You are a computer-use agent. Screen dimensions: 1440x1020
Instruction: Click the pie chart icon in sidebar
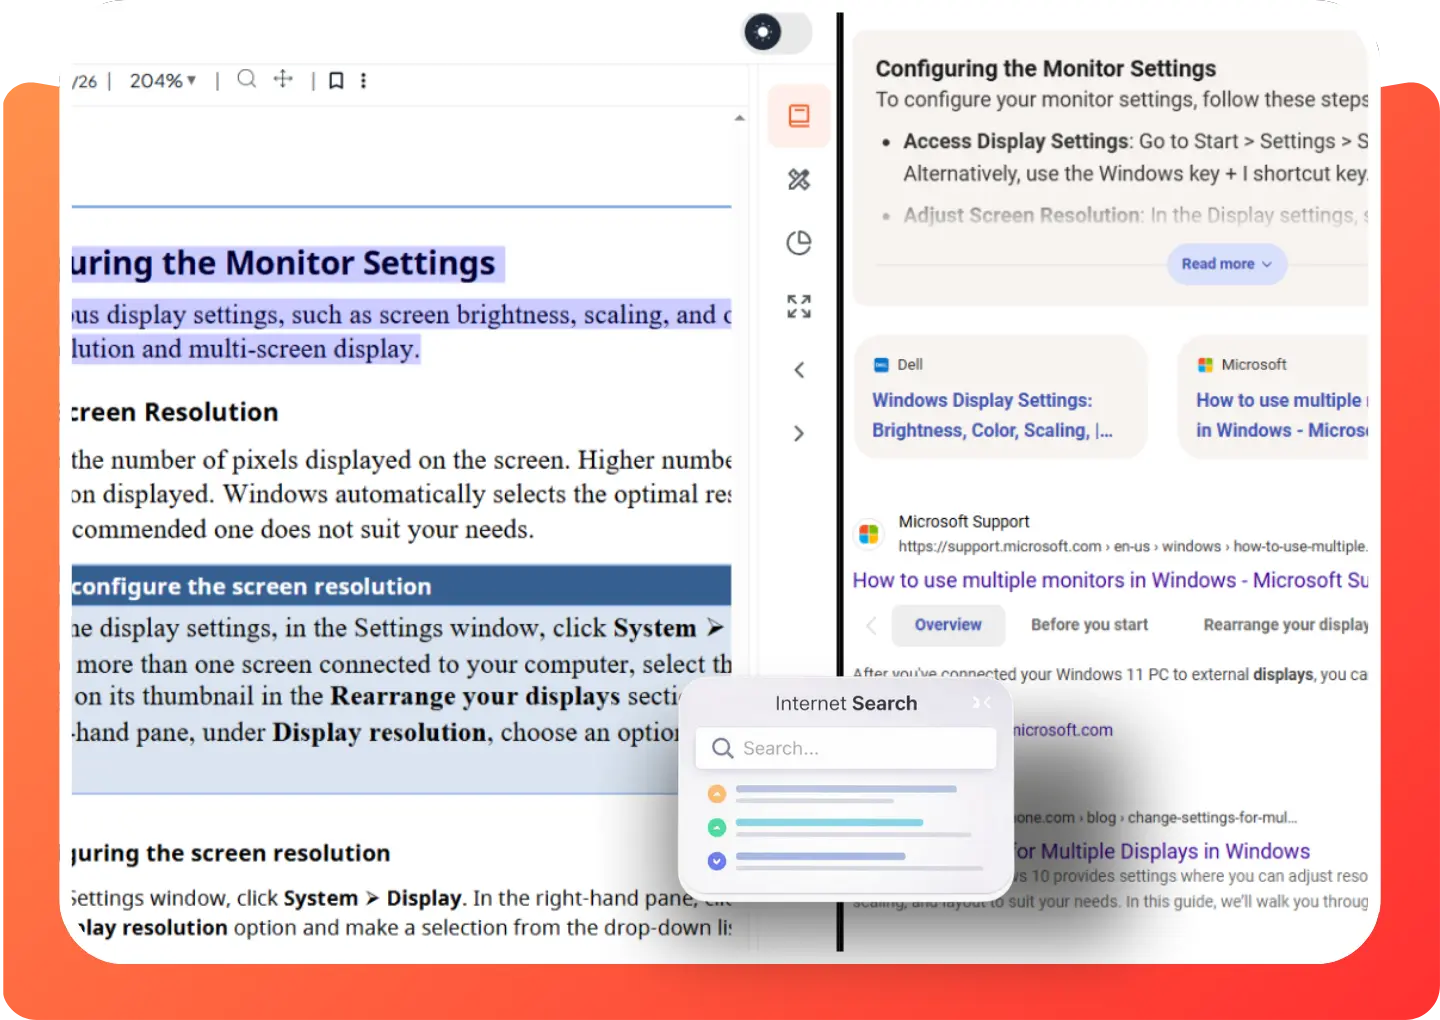click(798, 243)
